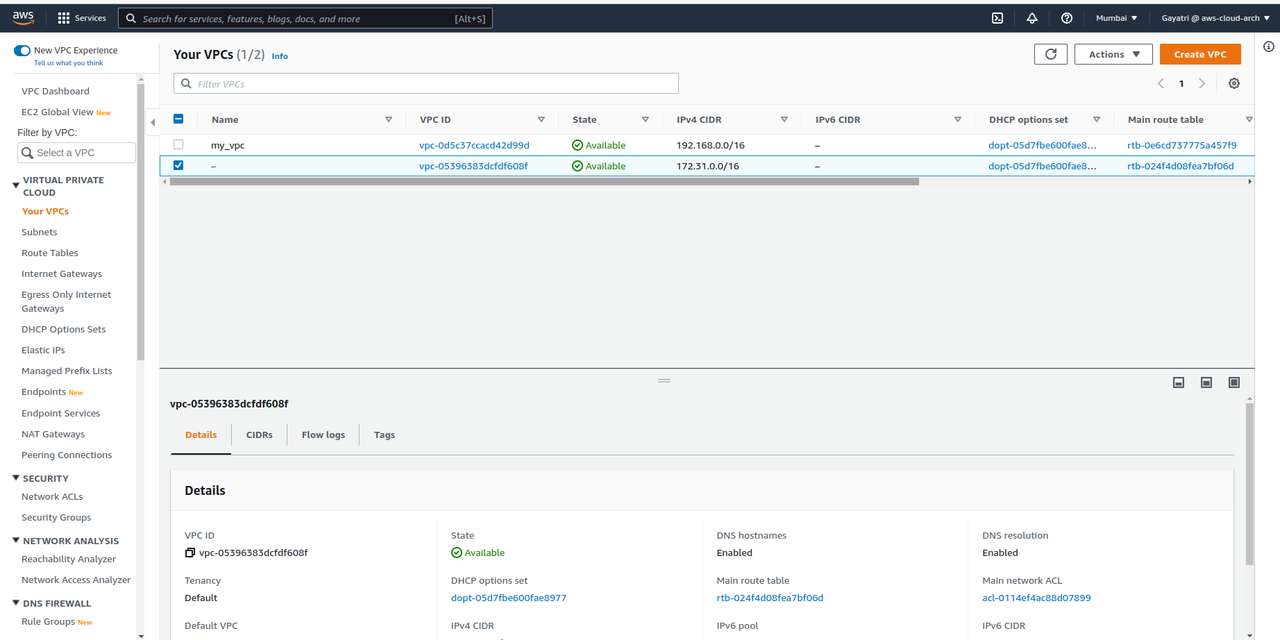Open the vpc-0d5c37ccacd42d99d link

tap(474, 145)
